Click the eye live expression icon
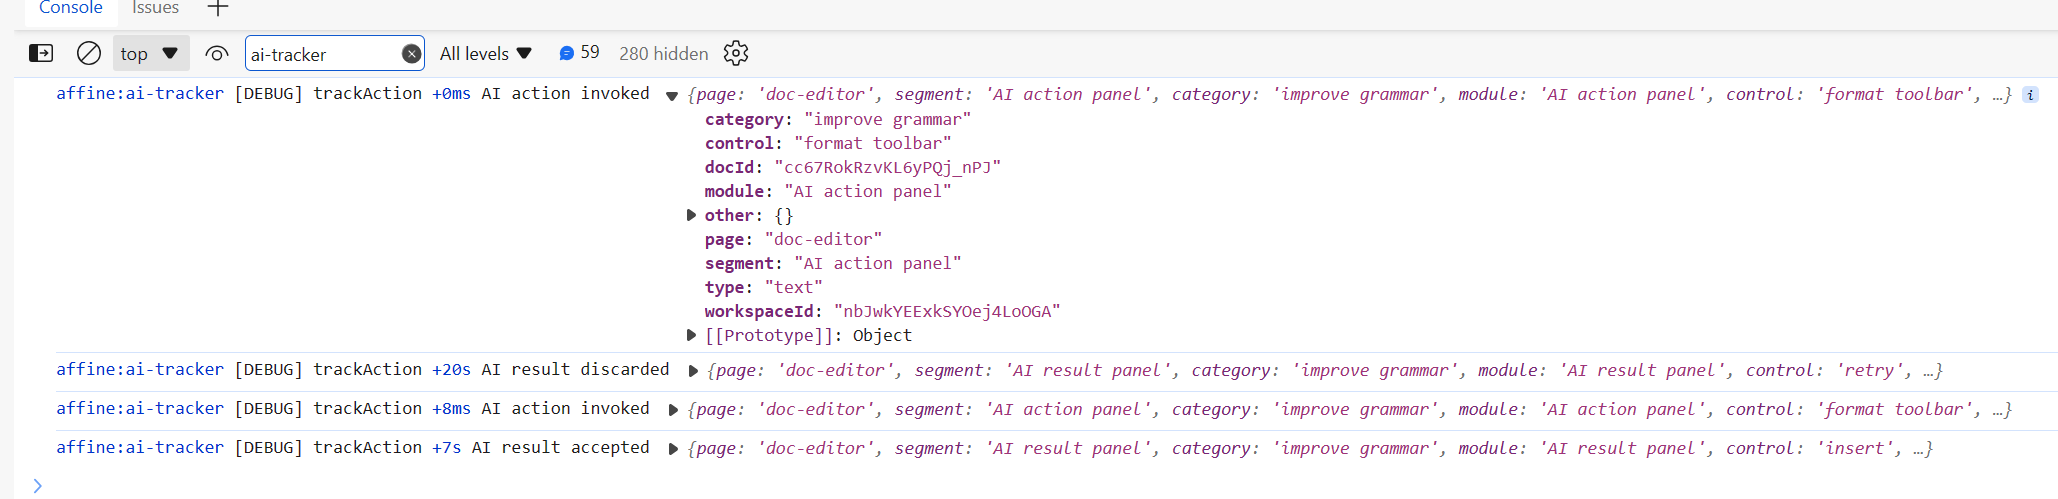 click(216, 53)
